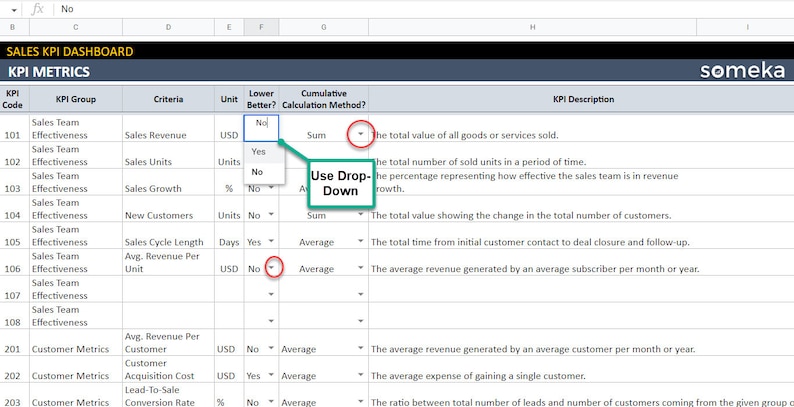Select the New Customers criteria cell
Image resolution: width=794 pixels, height=407 pixels.
click(x=168, y=209)
